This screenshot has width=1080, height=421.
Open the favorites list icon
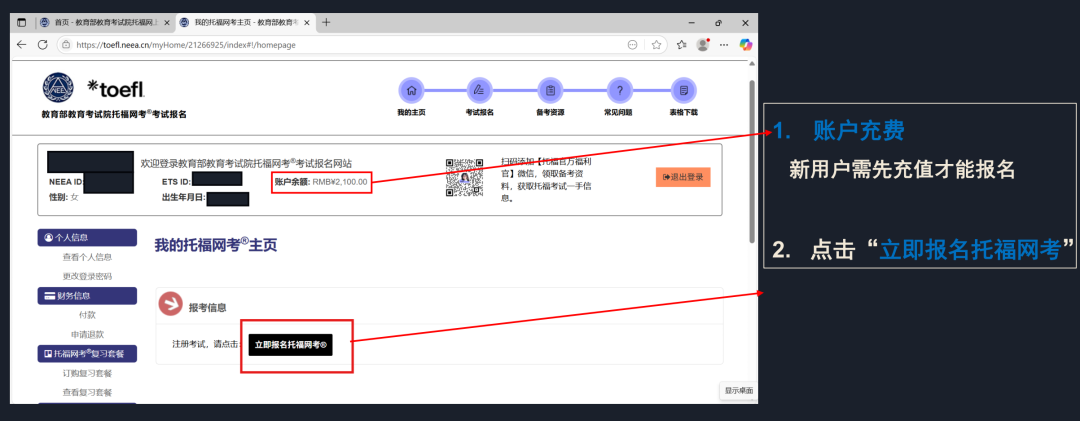click(x=681, y=45)
